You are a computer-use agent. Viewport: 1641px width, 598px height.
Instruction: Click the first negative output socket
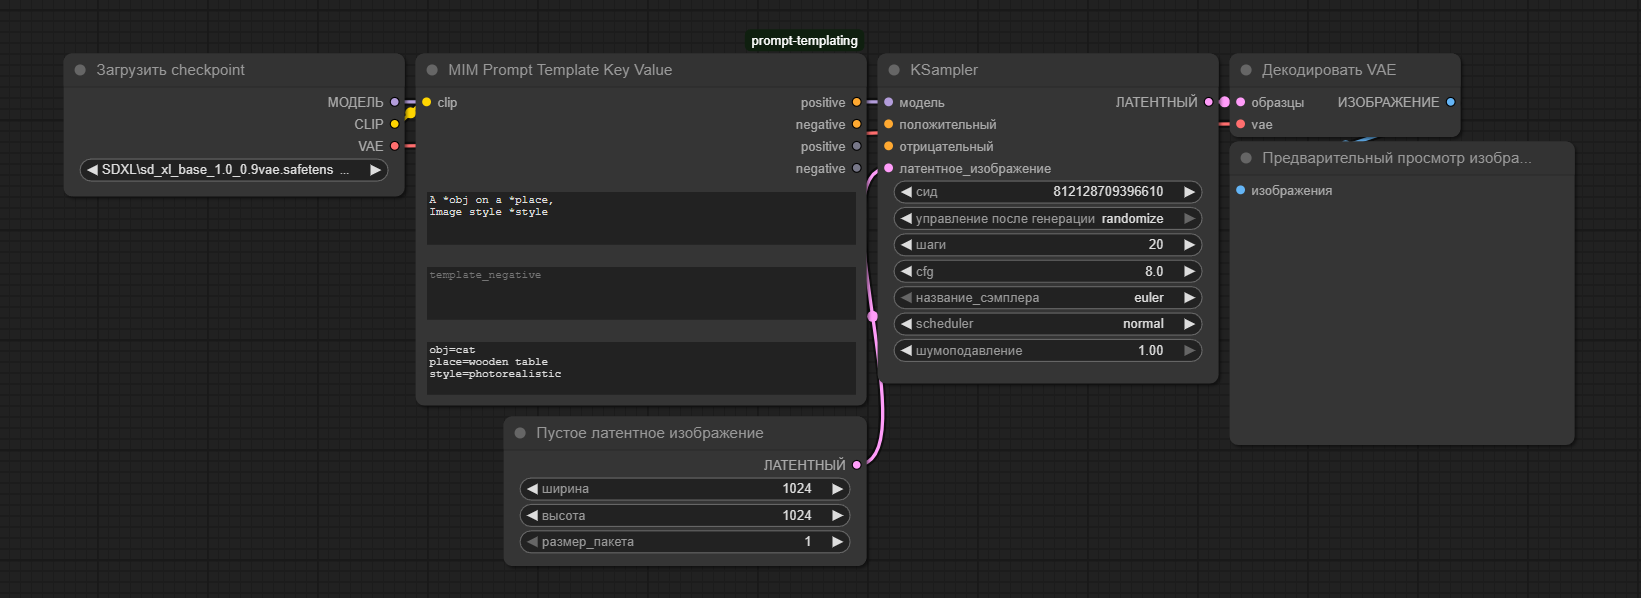click(857, 124)
